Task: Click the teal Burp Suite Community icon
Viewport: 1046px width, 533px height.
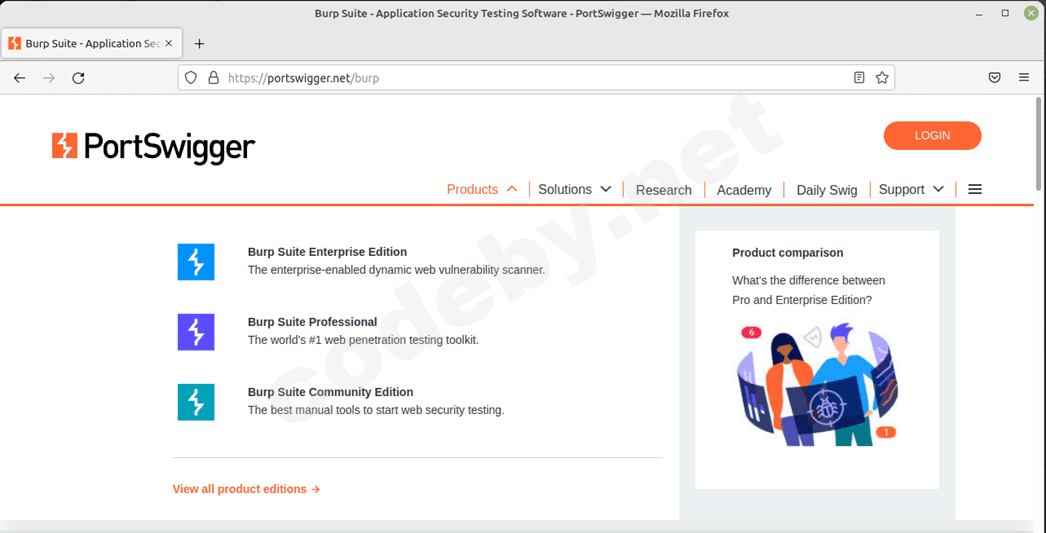Action: click(x=196, y=402)
